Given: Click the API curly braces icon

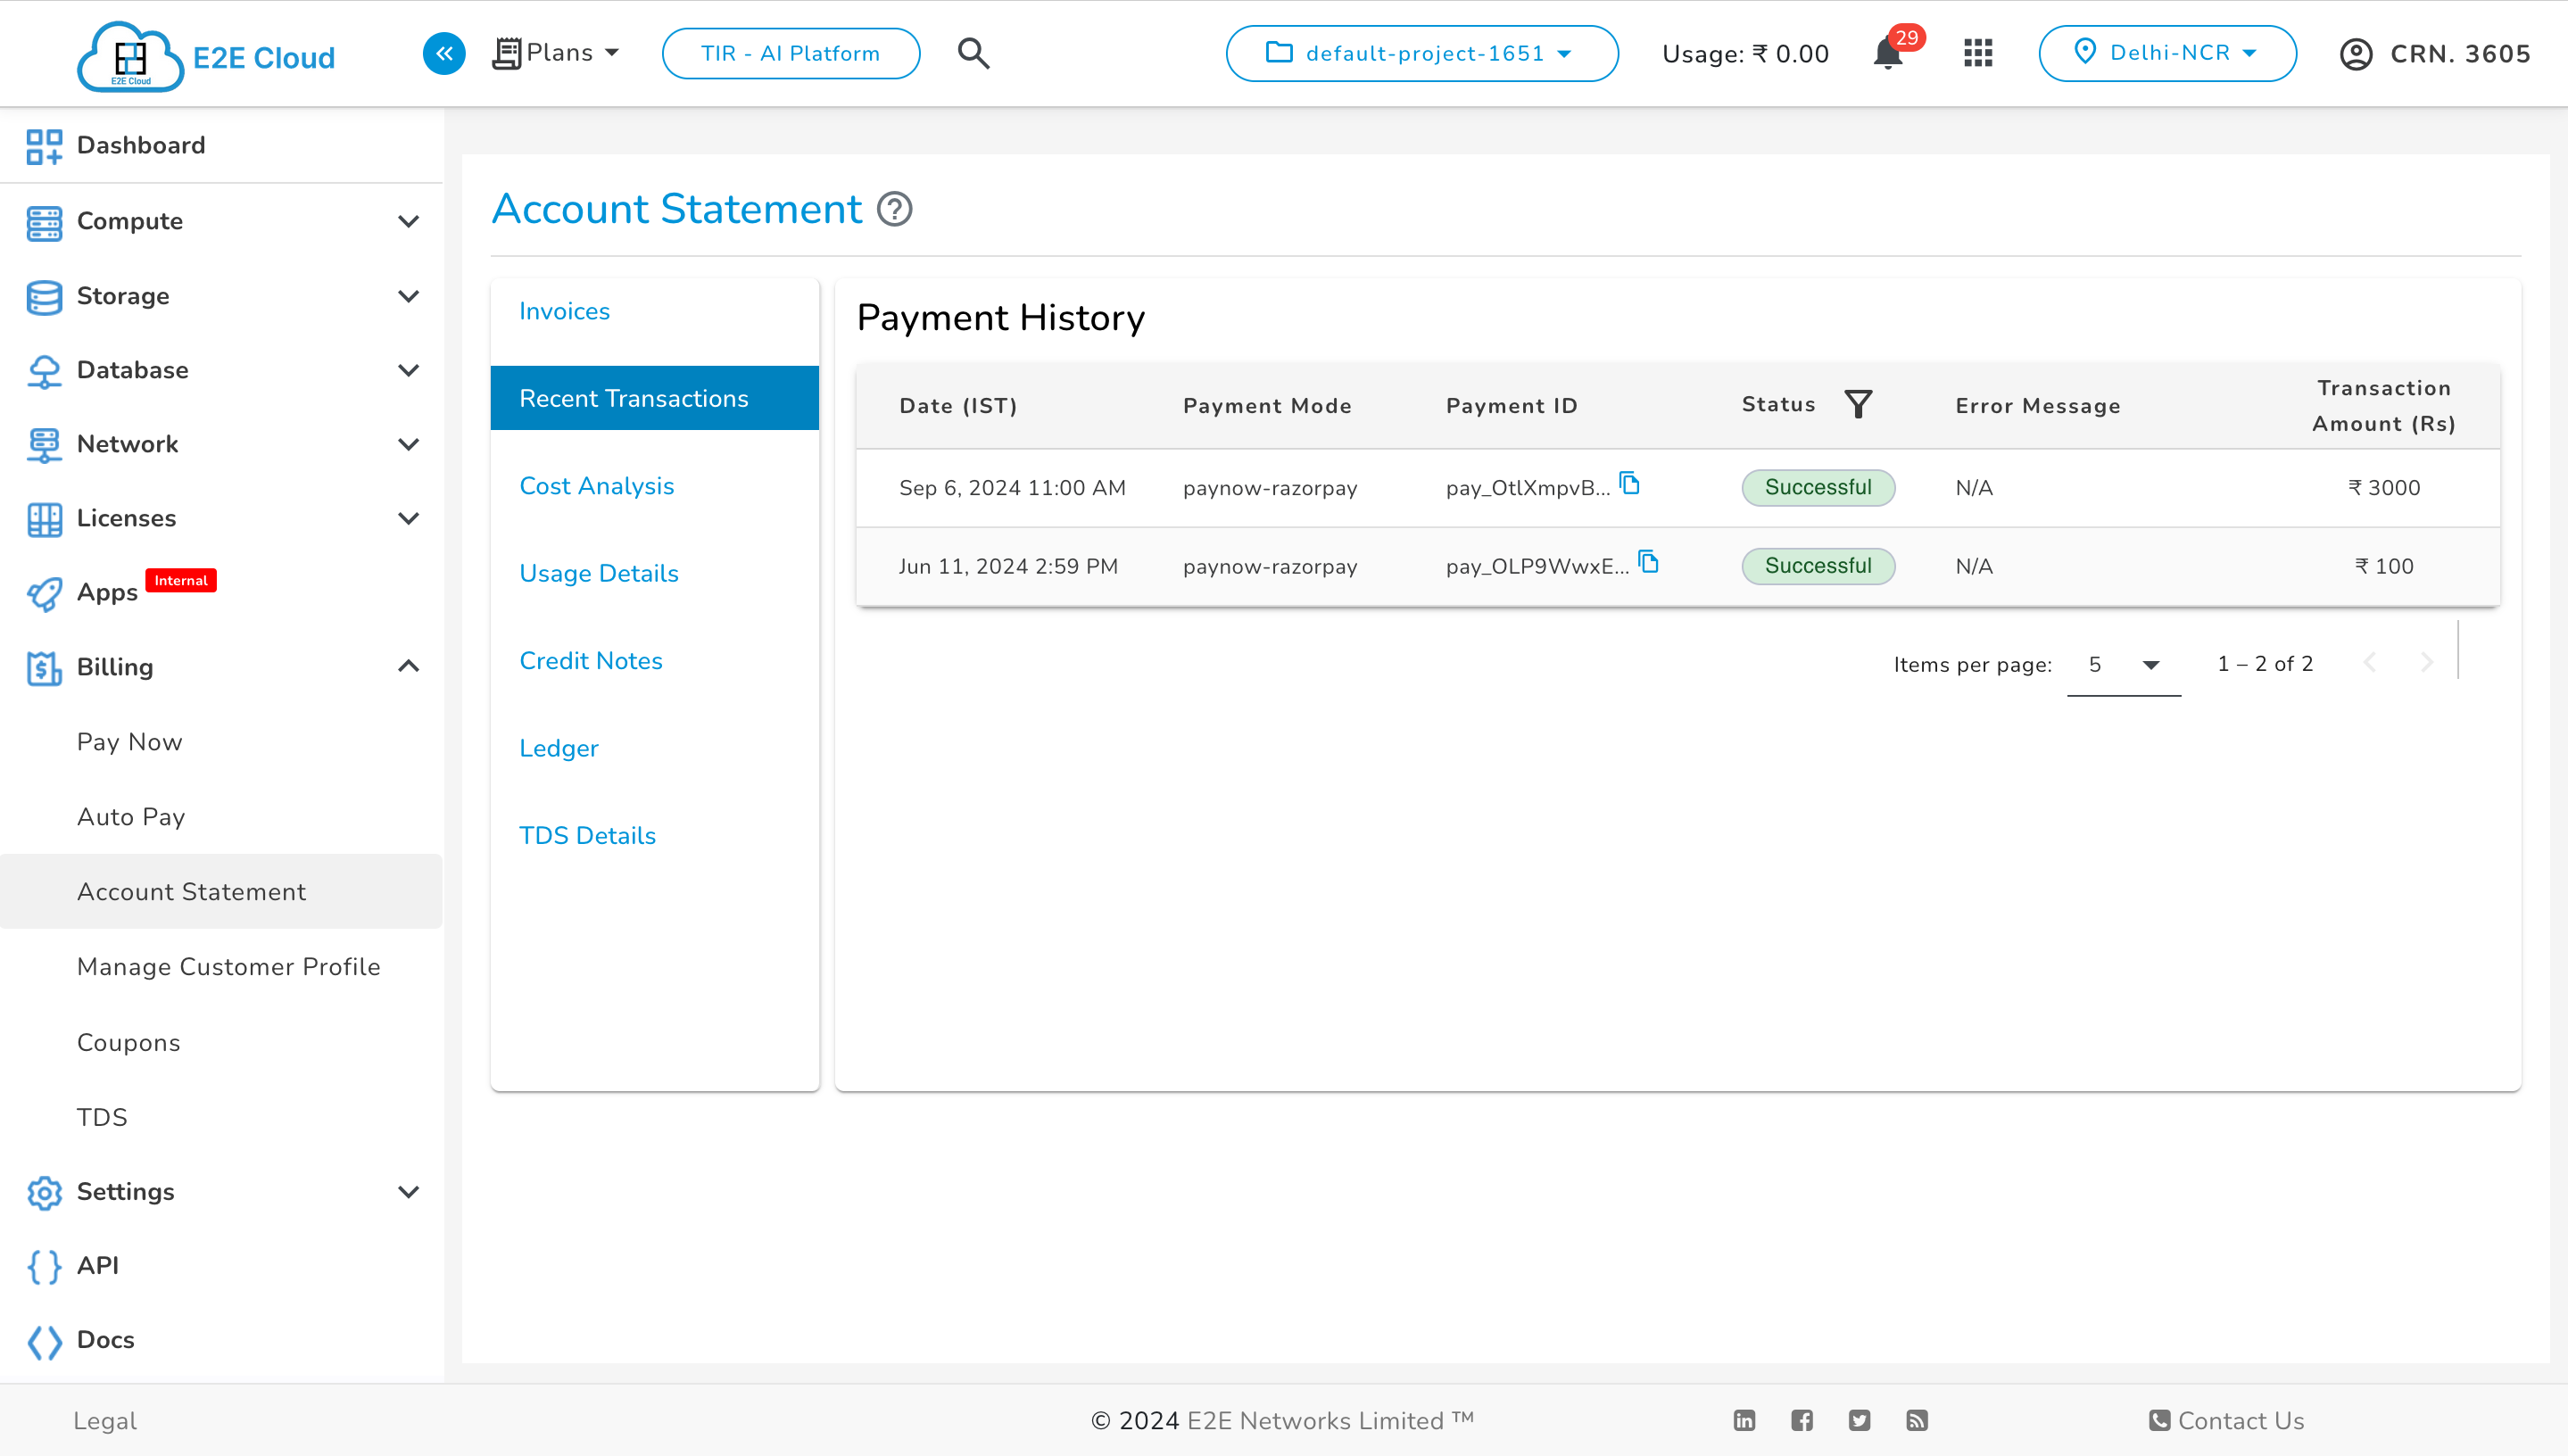Looking at the screenshot, I should pyautogui.click(x=44, y=1267).
